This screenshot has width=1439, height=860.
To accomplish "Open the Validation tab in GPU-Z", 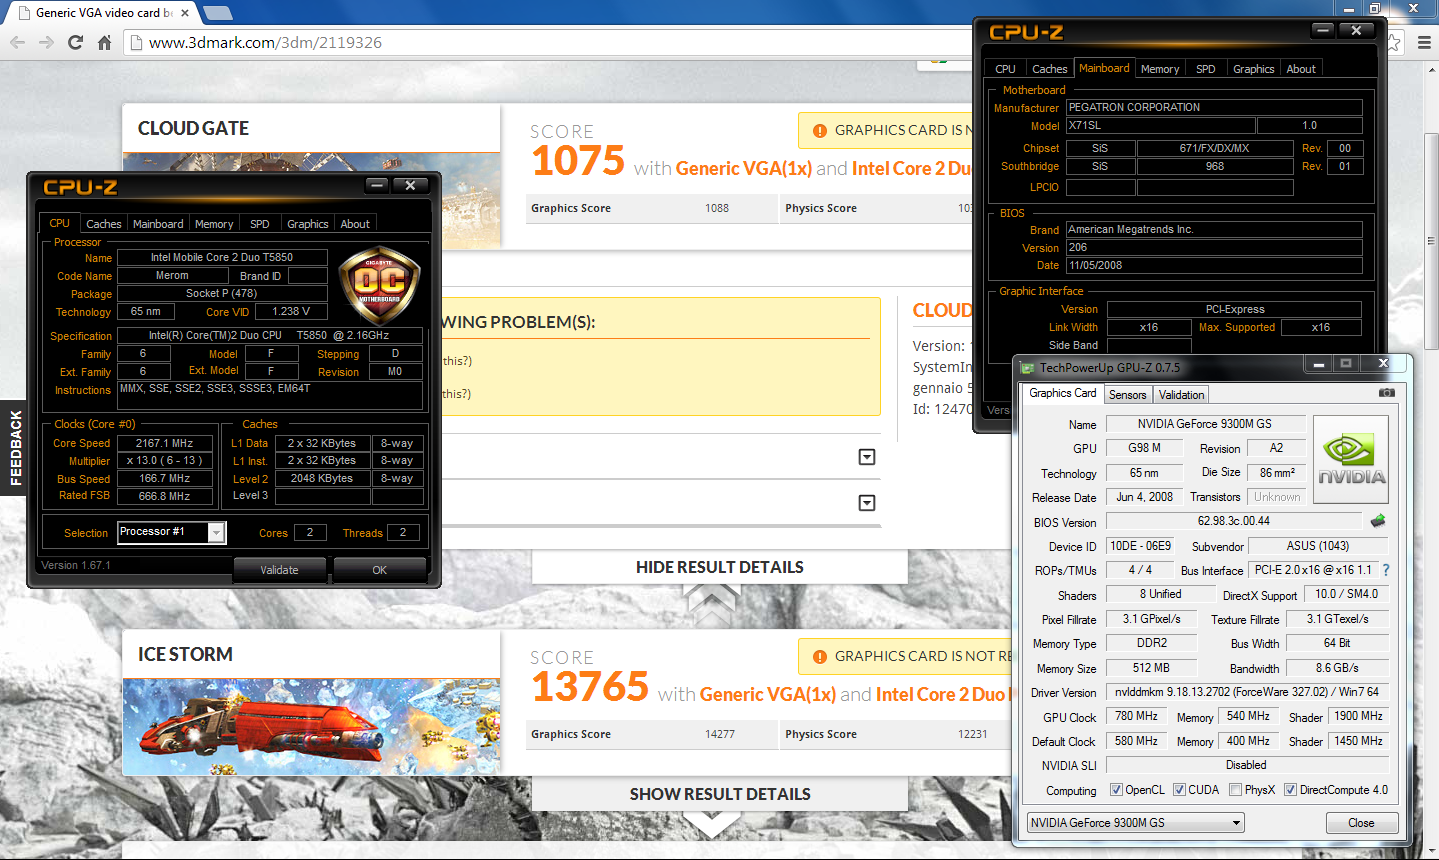I will pyautogui.click(x=1182, y=395).
